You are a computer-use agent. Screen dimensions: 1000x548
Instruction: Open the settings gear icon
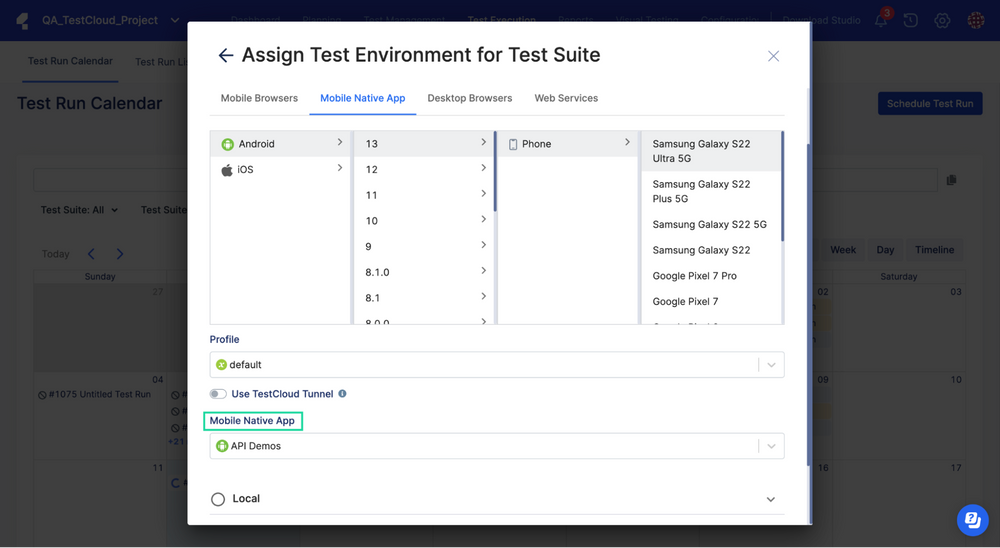coord(942,20)
